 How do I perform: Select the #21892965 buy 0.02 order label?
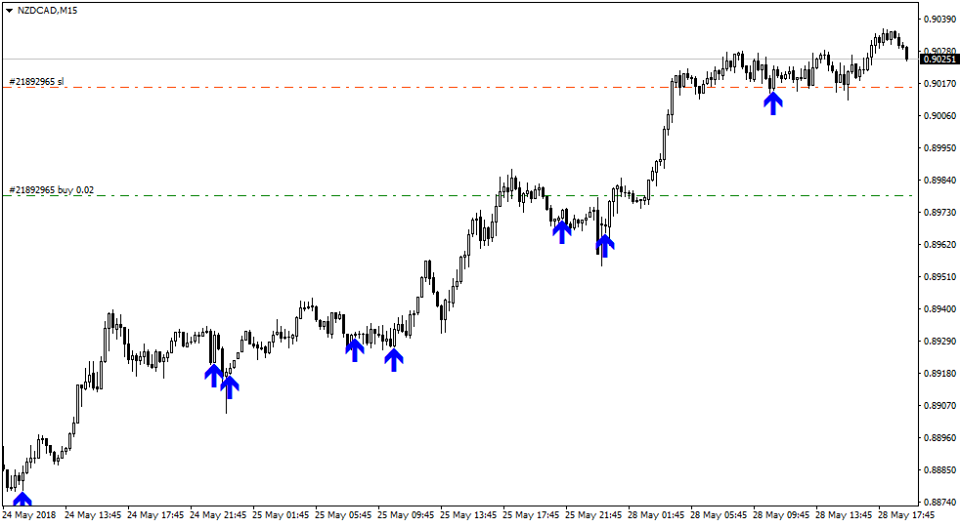(x=51, y=189)
